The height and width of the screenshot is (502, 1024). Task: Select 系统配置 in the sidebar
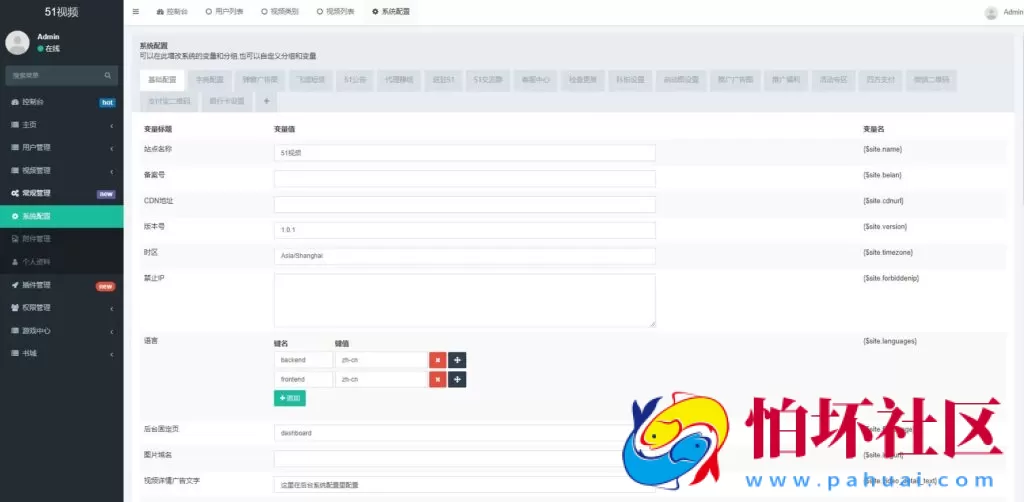[61, 216]
